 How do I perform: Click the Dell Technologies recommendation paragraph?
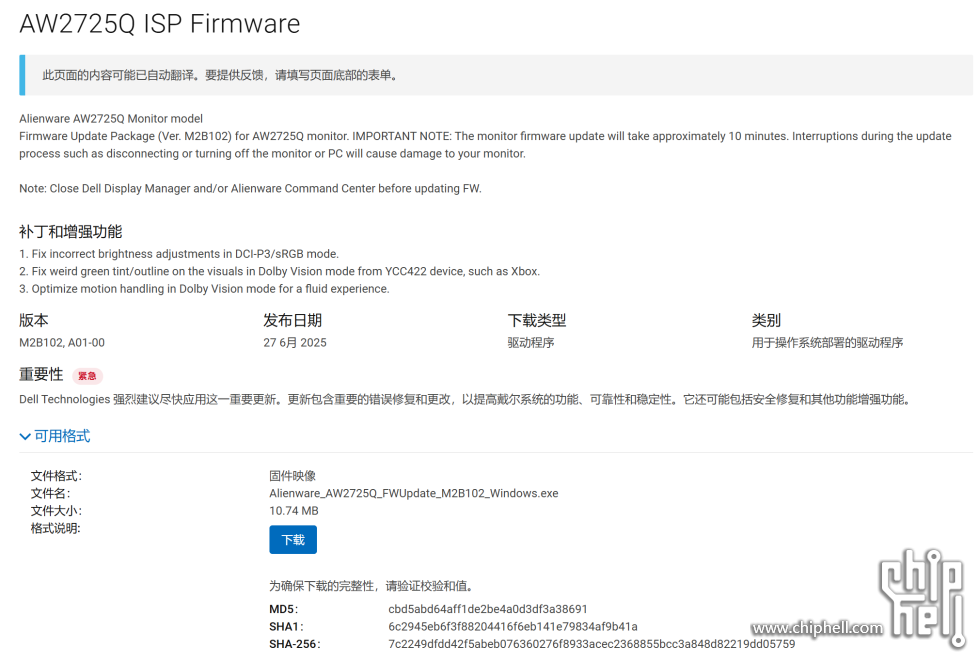pyautogui.click(x=465, y=400)
